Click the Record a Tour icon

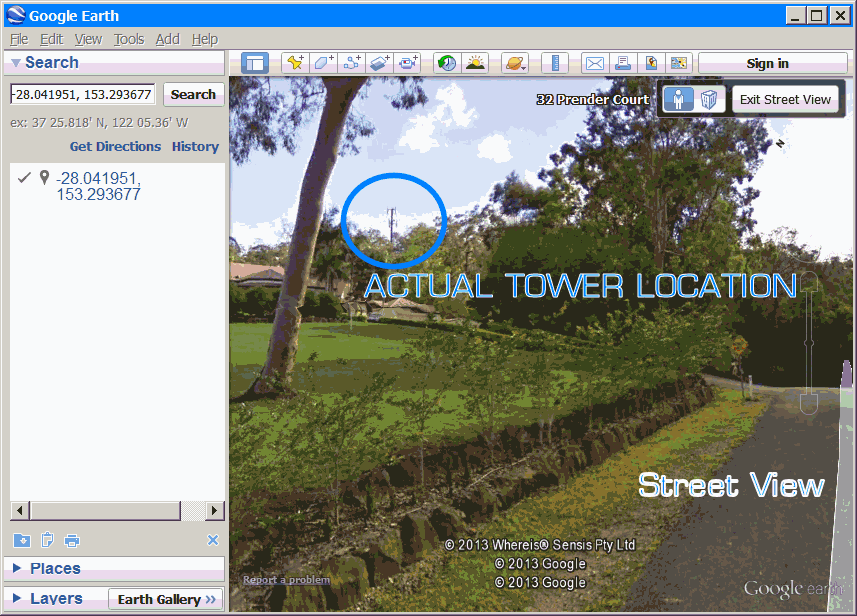[x=407, y=63]
